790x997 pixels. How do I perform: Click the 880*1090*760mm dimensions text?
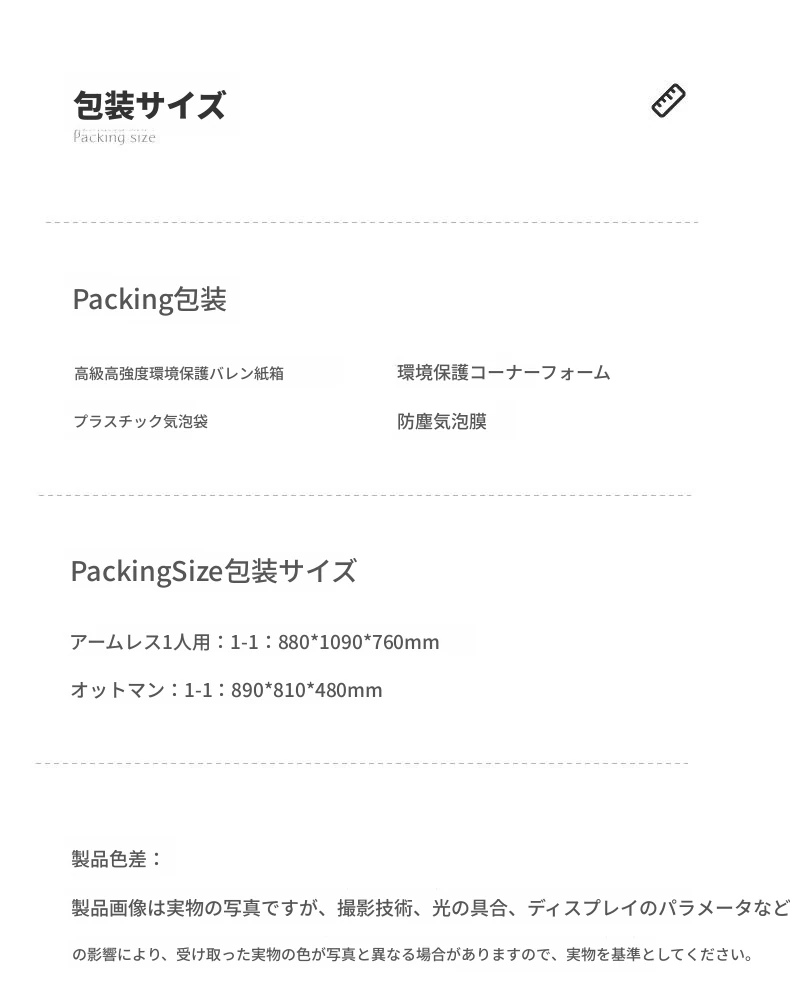[x=359, y=642]
